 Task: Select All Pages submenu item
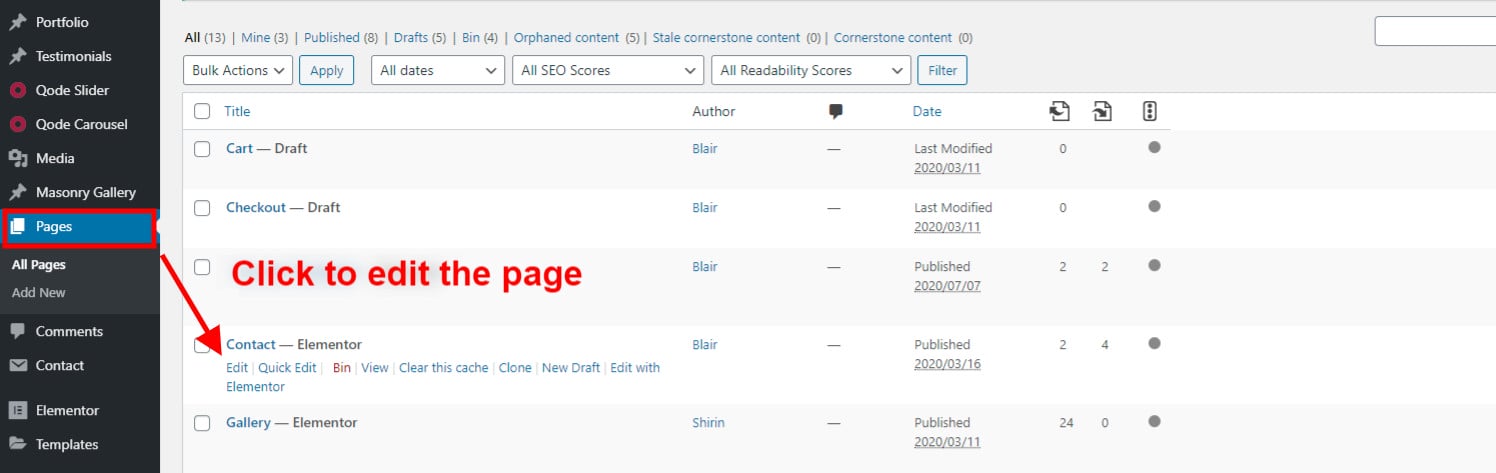pyautogui.click(x=39, y=265)
